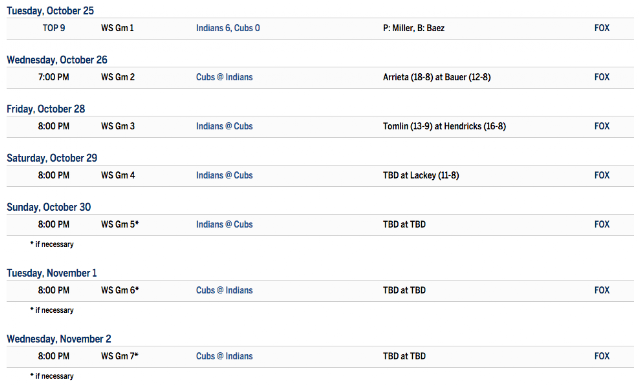Select the Wednesday, October 26 date heading
Image resolution: width=640 pixels, height=386 pixels.
click(x=57, y=60)
